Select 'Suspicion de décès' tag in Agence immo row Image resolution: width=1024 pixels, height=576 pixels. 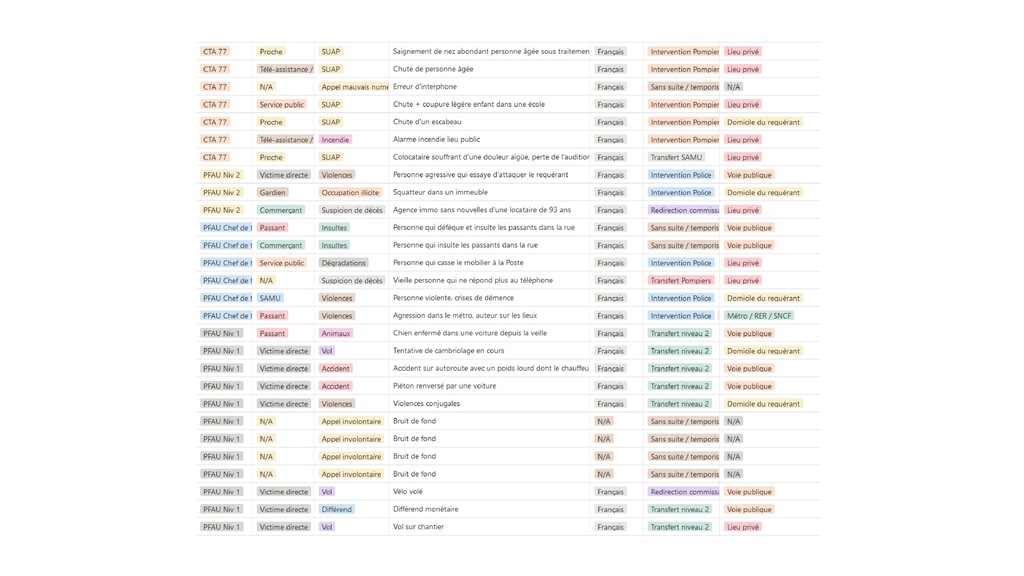point(352,210)
